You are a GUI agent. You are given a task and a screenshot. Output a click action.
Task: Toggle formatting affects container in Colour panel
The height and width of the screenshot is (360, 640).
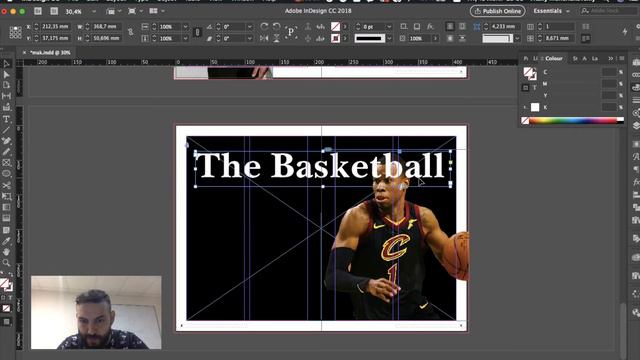coord(525,87)
